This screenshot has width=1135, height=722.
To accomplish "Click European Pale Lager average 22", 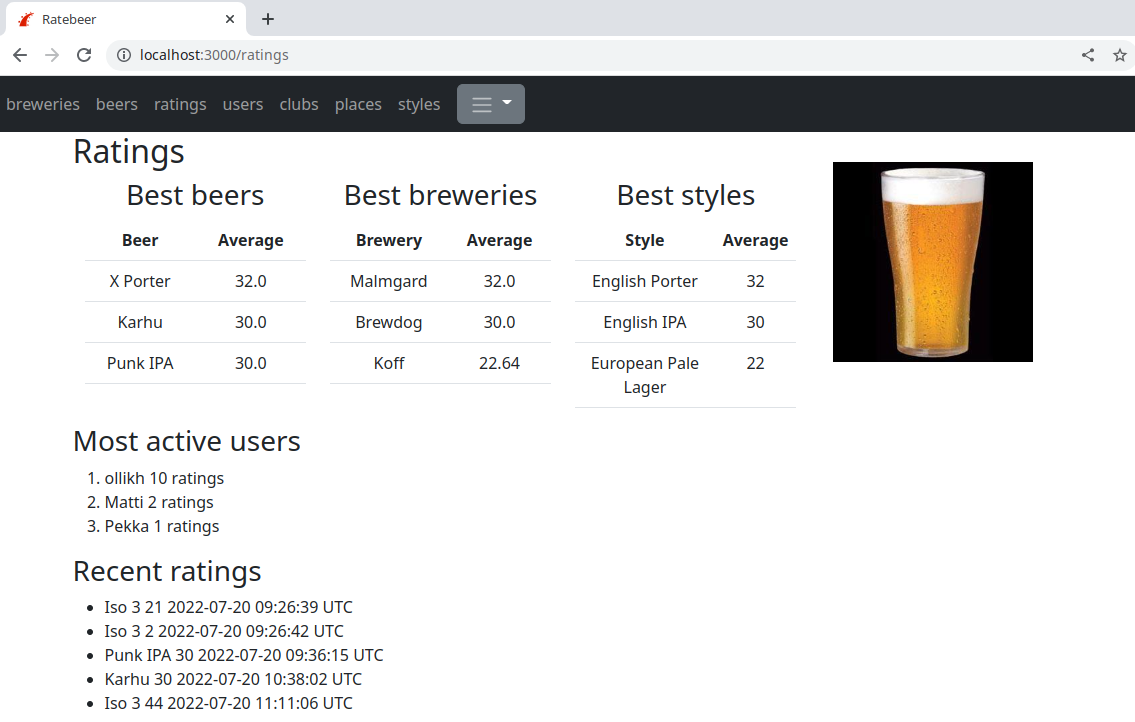I will (755, 364).
